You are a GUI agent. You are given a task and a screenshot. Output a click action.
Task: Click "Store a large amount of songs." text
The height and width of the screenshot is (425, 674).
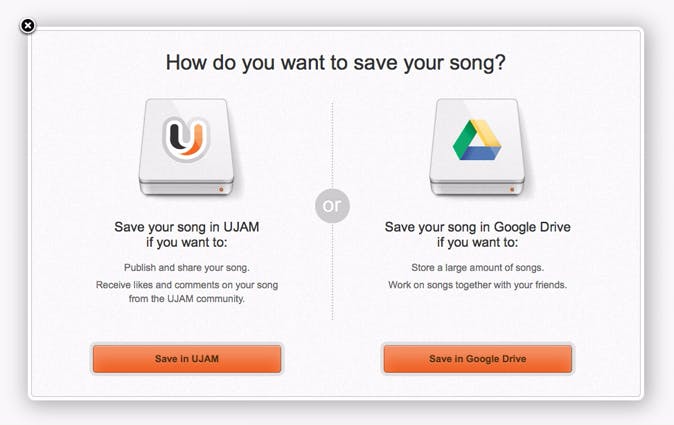(x=477, y=268)
